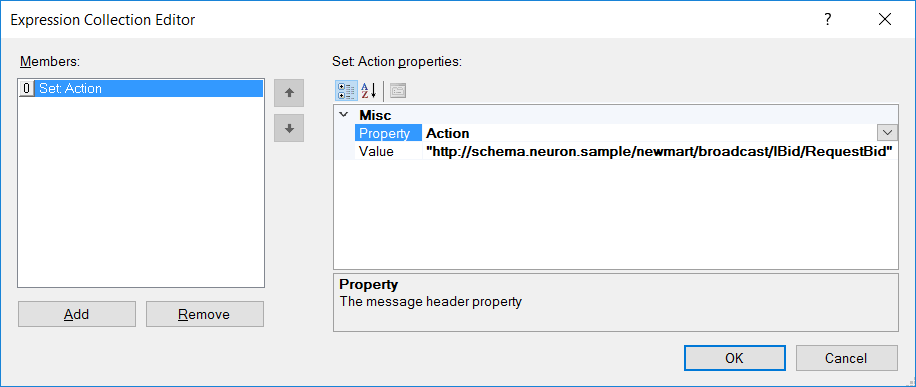Click the 0 index box of the member

27,89
